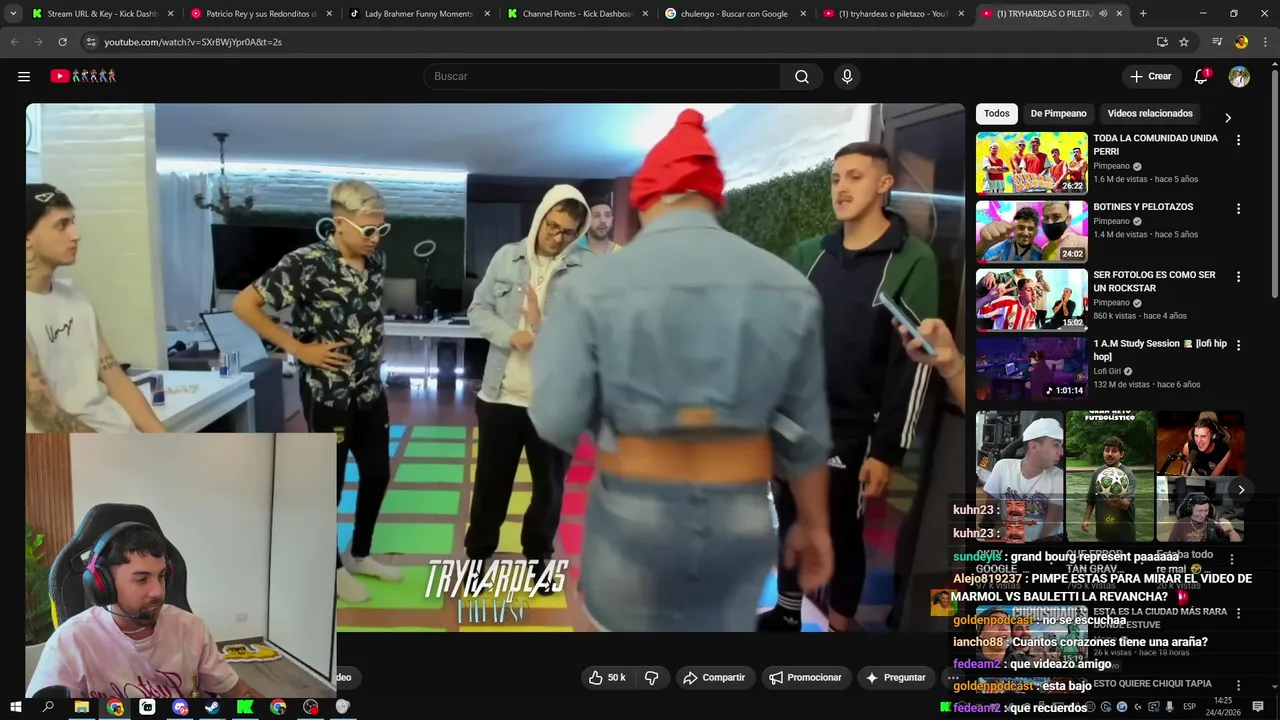
Task: Switch to Stream URL & Key tab
Action: pos(102,14)
